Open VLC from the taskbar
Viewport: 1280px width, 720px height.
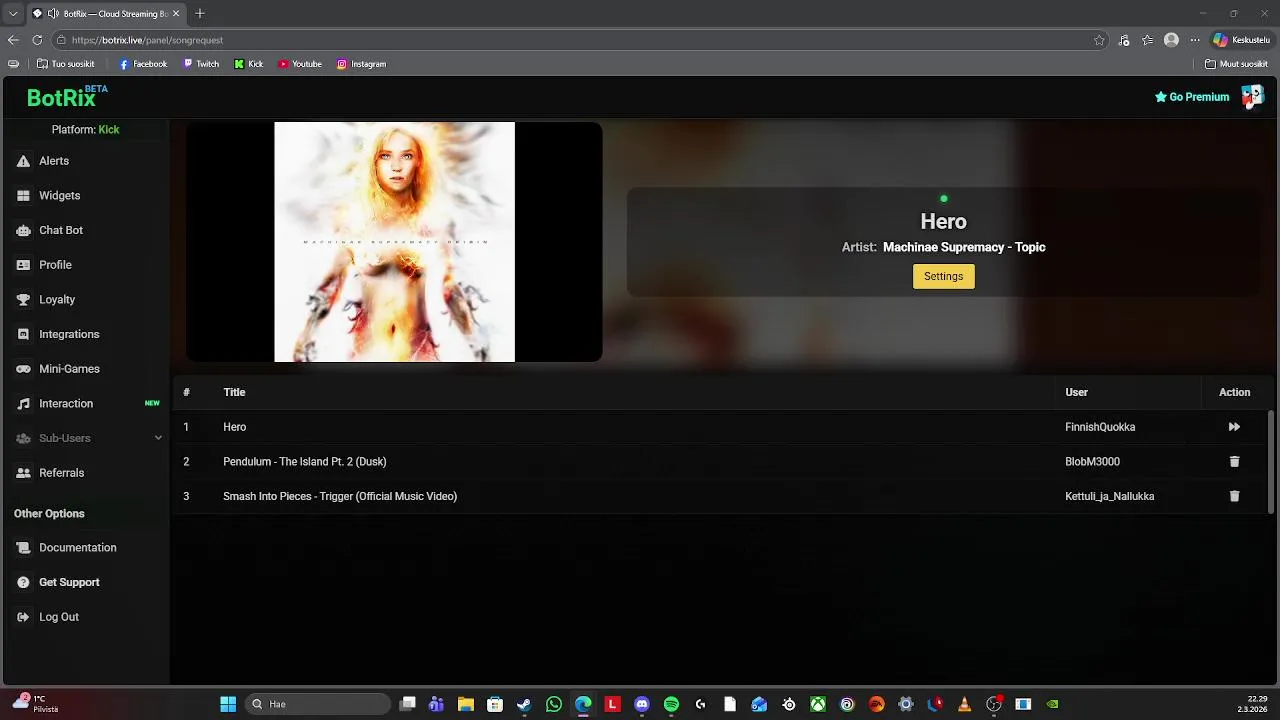coord(964,704)
